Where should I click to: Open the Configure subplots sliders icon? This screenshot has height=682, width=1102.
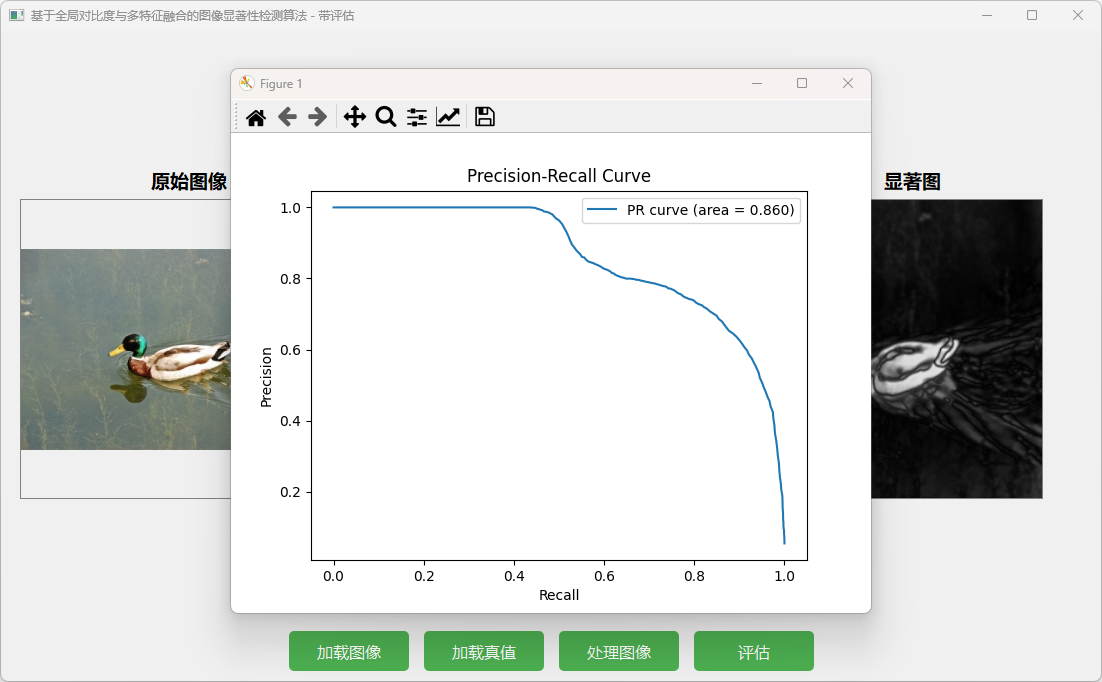417,117
